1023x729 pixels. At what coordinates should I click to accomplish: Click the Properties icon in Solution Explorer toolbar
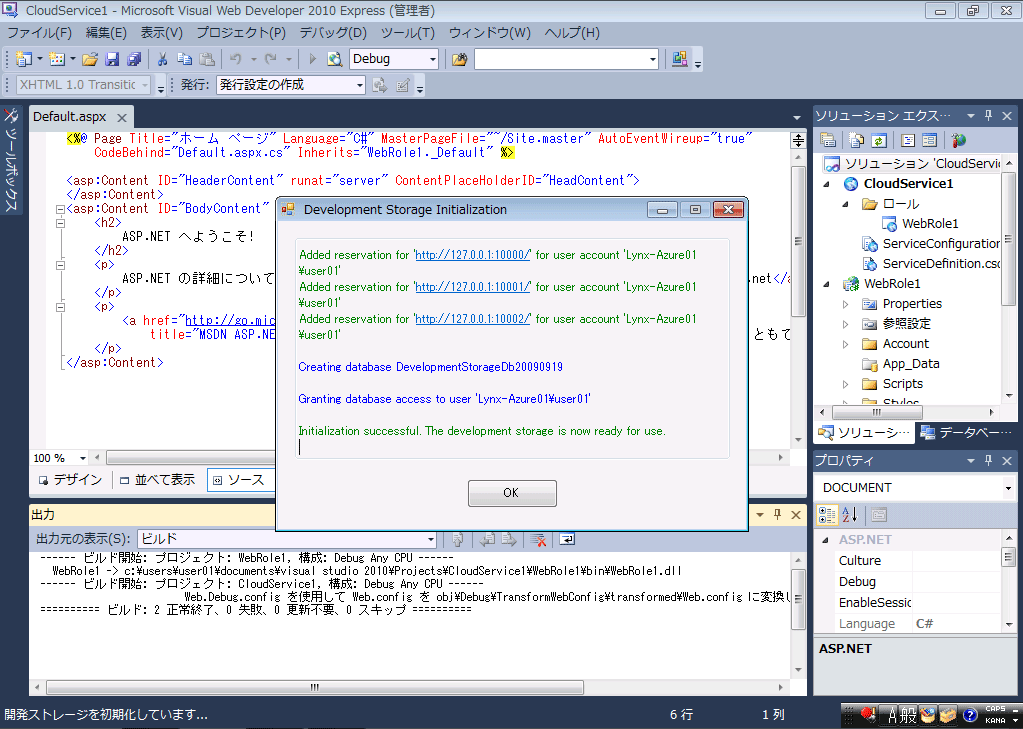click(x=828, y=140)
